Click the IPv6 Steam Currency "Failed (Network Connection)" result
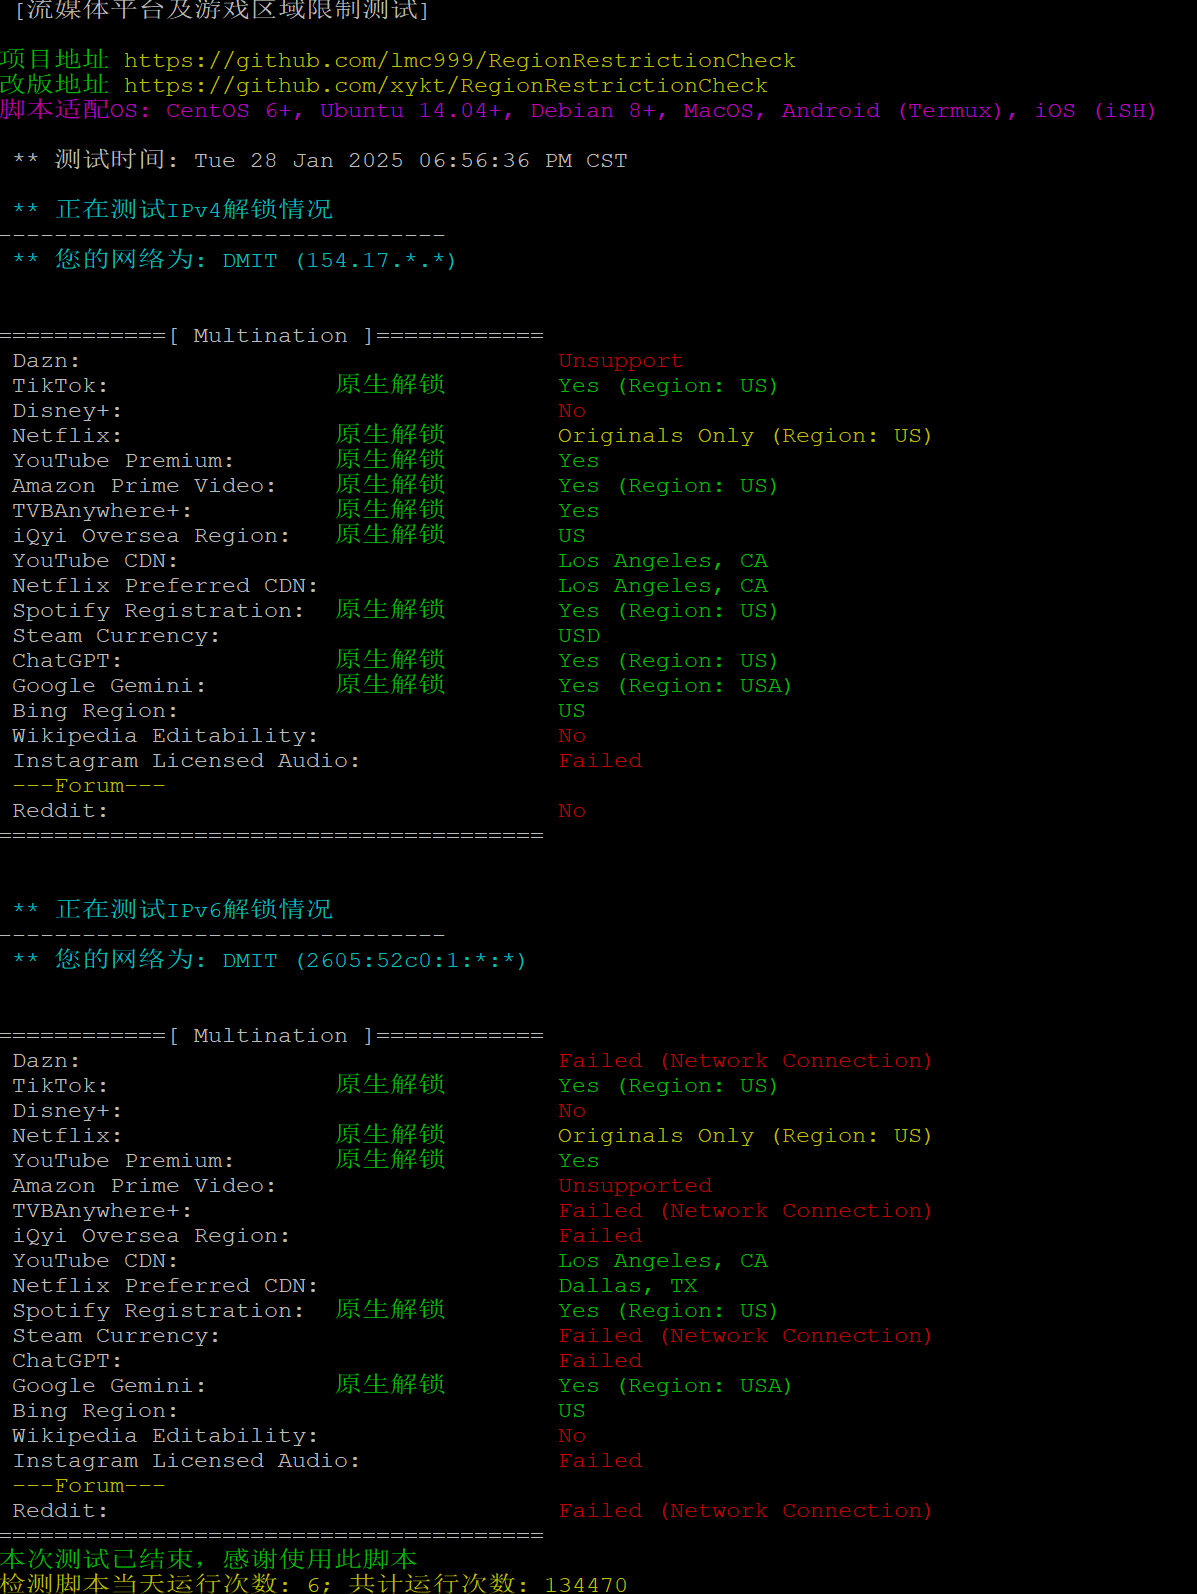1197x1594 pixels. pos(745,1336)
